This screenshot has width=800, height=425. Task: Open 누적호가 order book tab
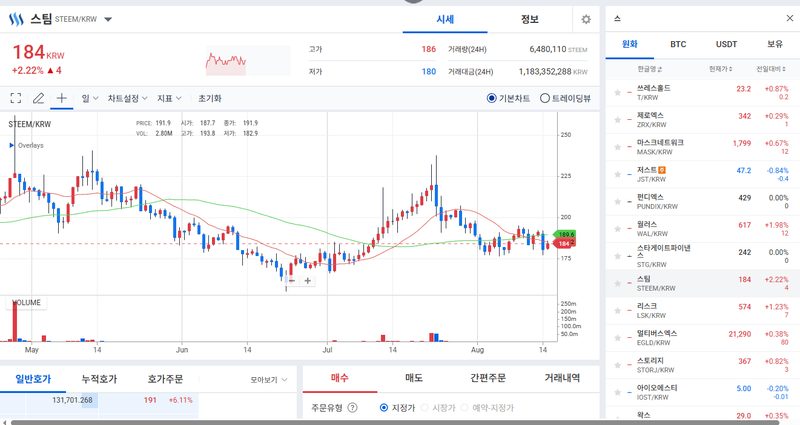99,379
